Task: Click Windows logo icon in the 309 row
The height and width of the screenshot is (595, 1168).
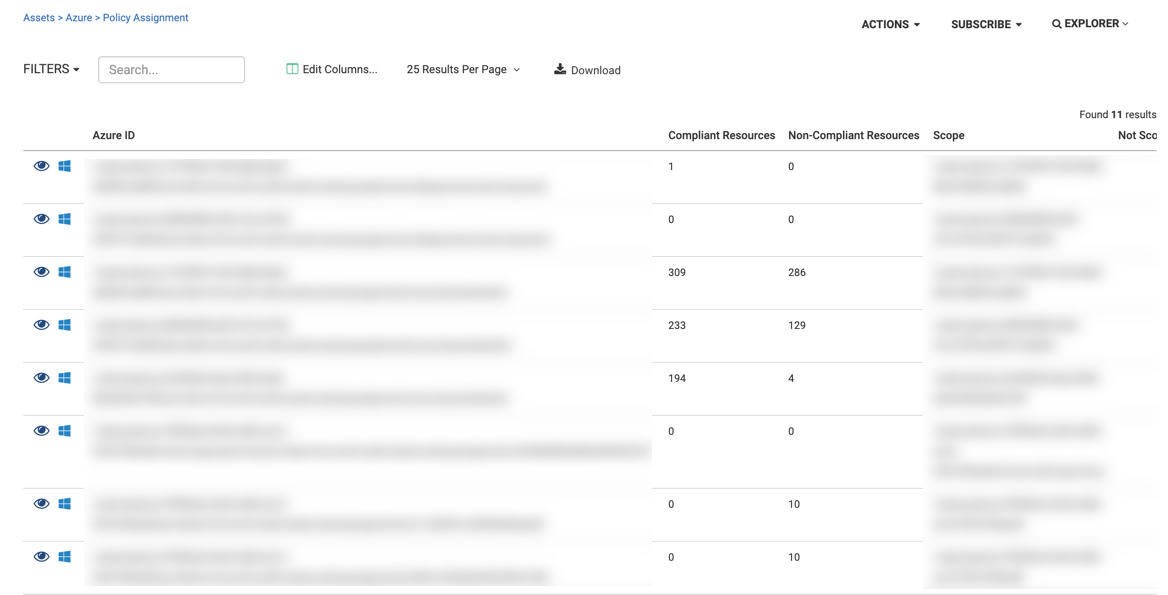Action: click(x=65, y=272)
